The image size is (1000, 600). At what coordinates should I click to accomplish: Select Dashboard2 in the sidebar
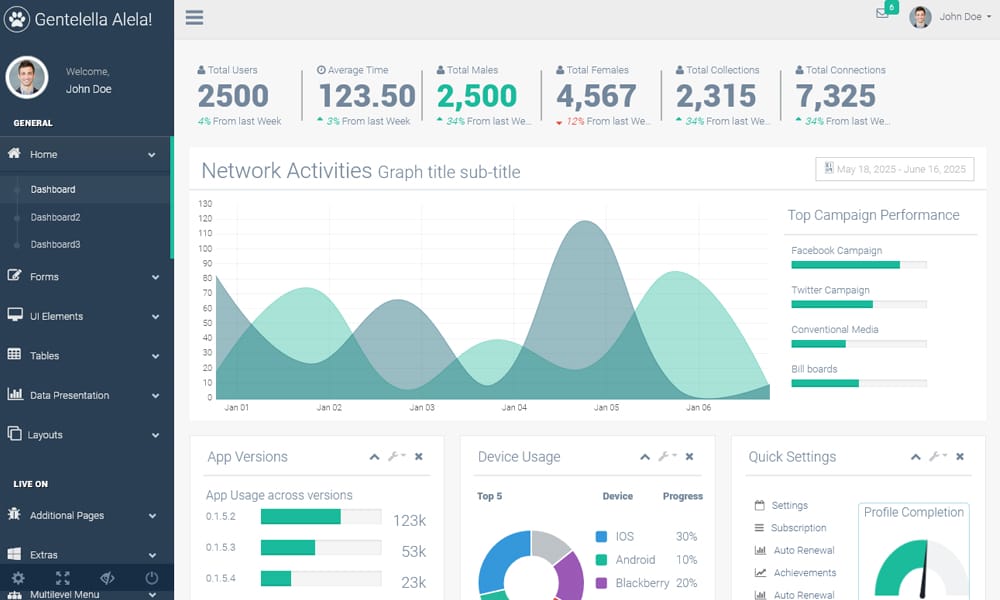tap(55, 217)
